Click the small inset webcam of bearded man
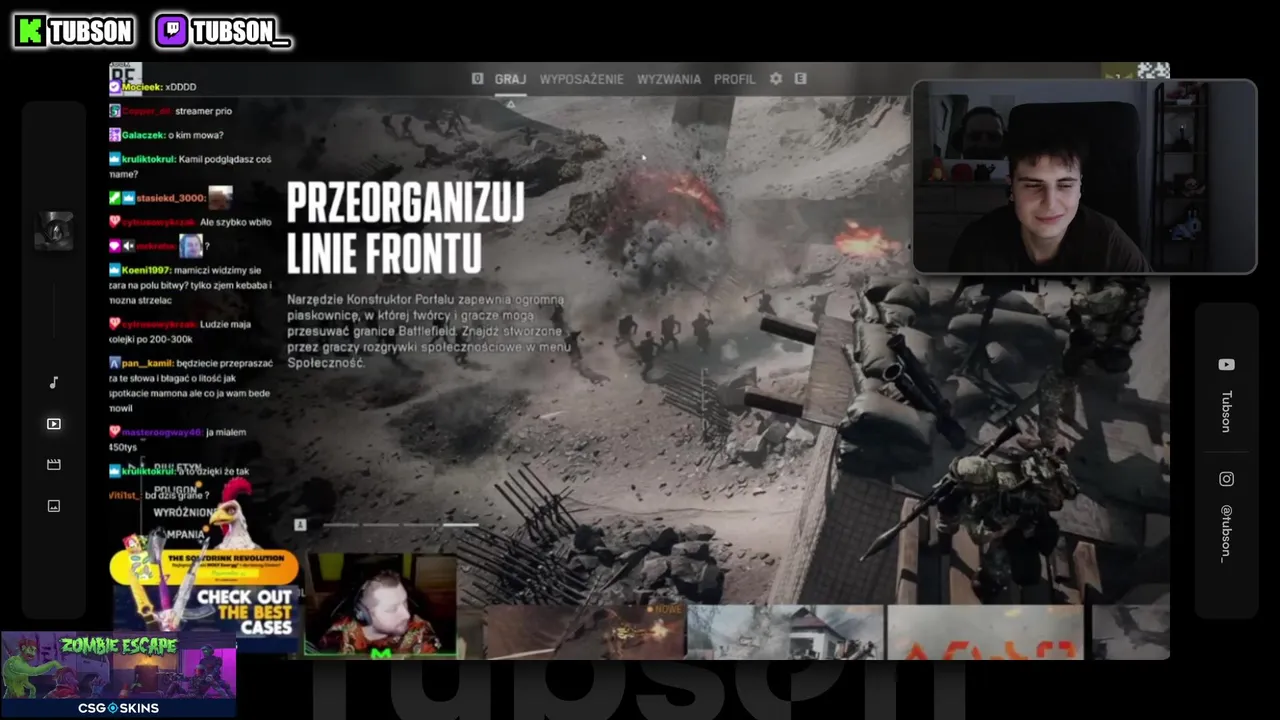 coord(381,606)
